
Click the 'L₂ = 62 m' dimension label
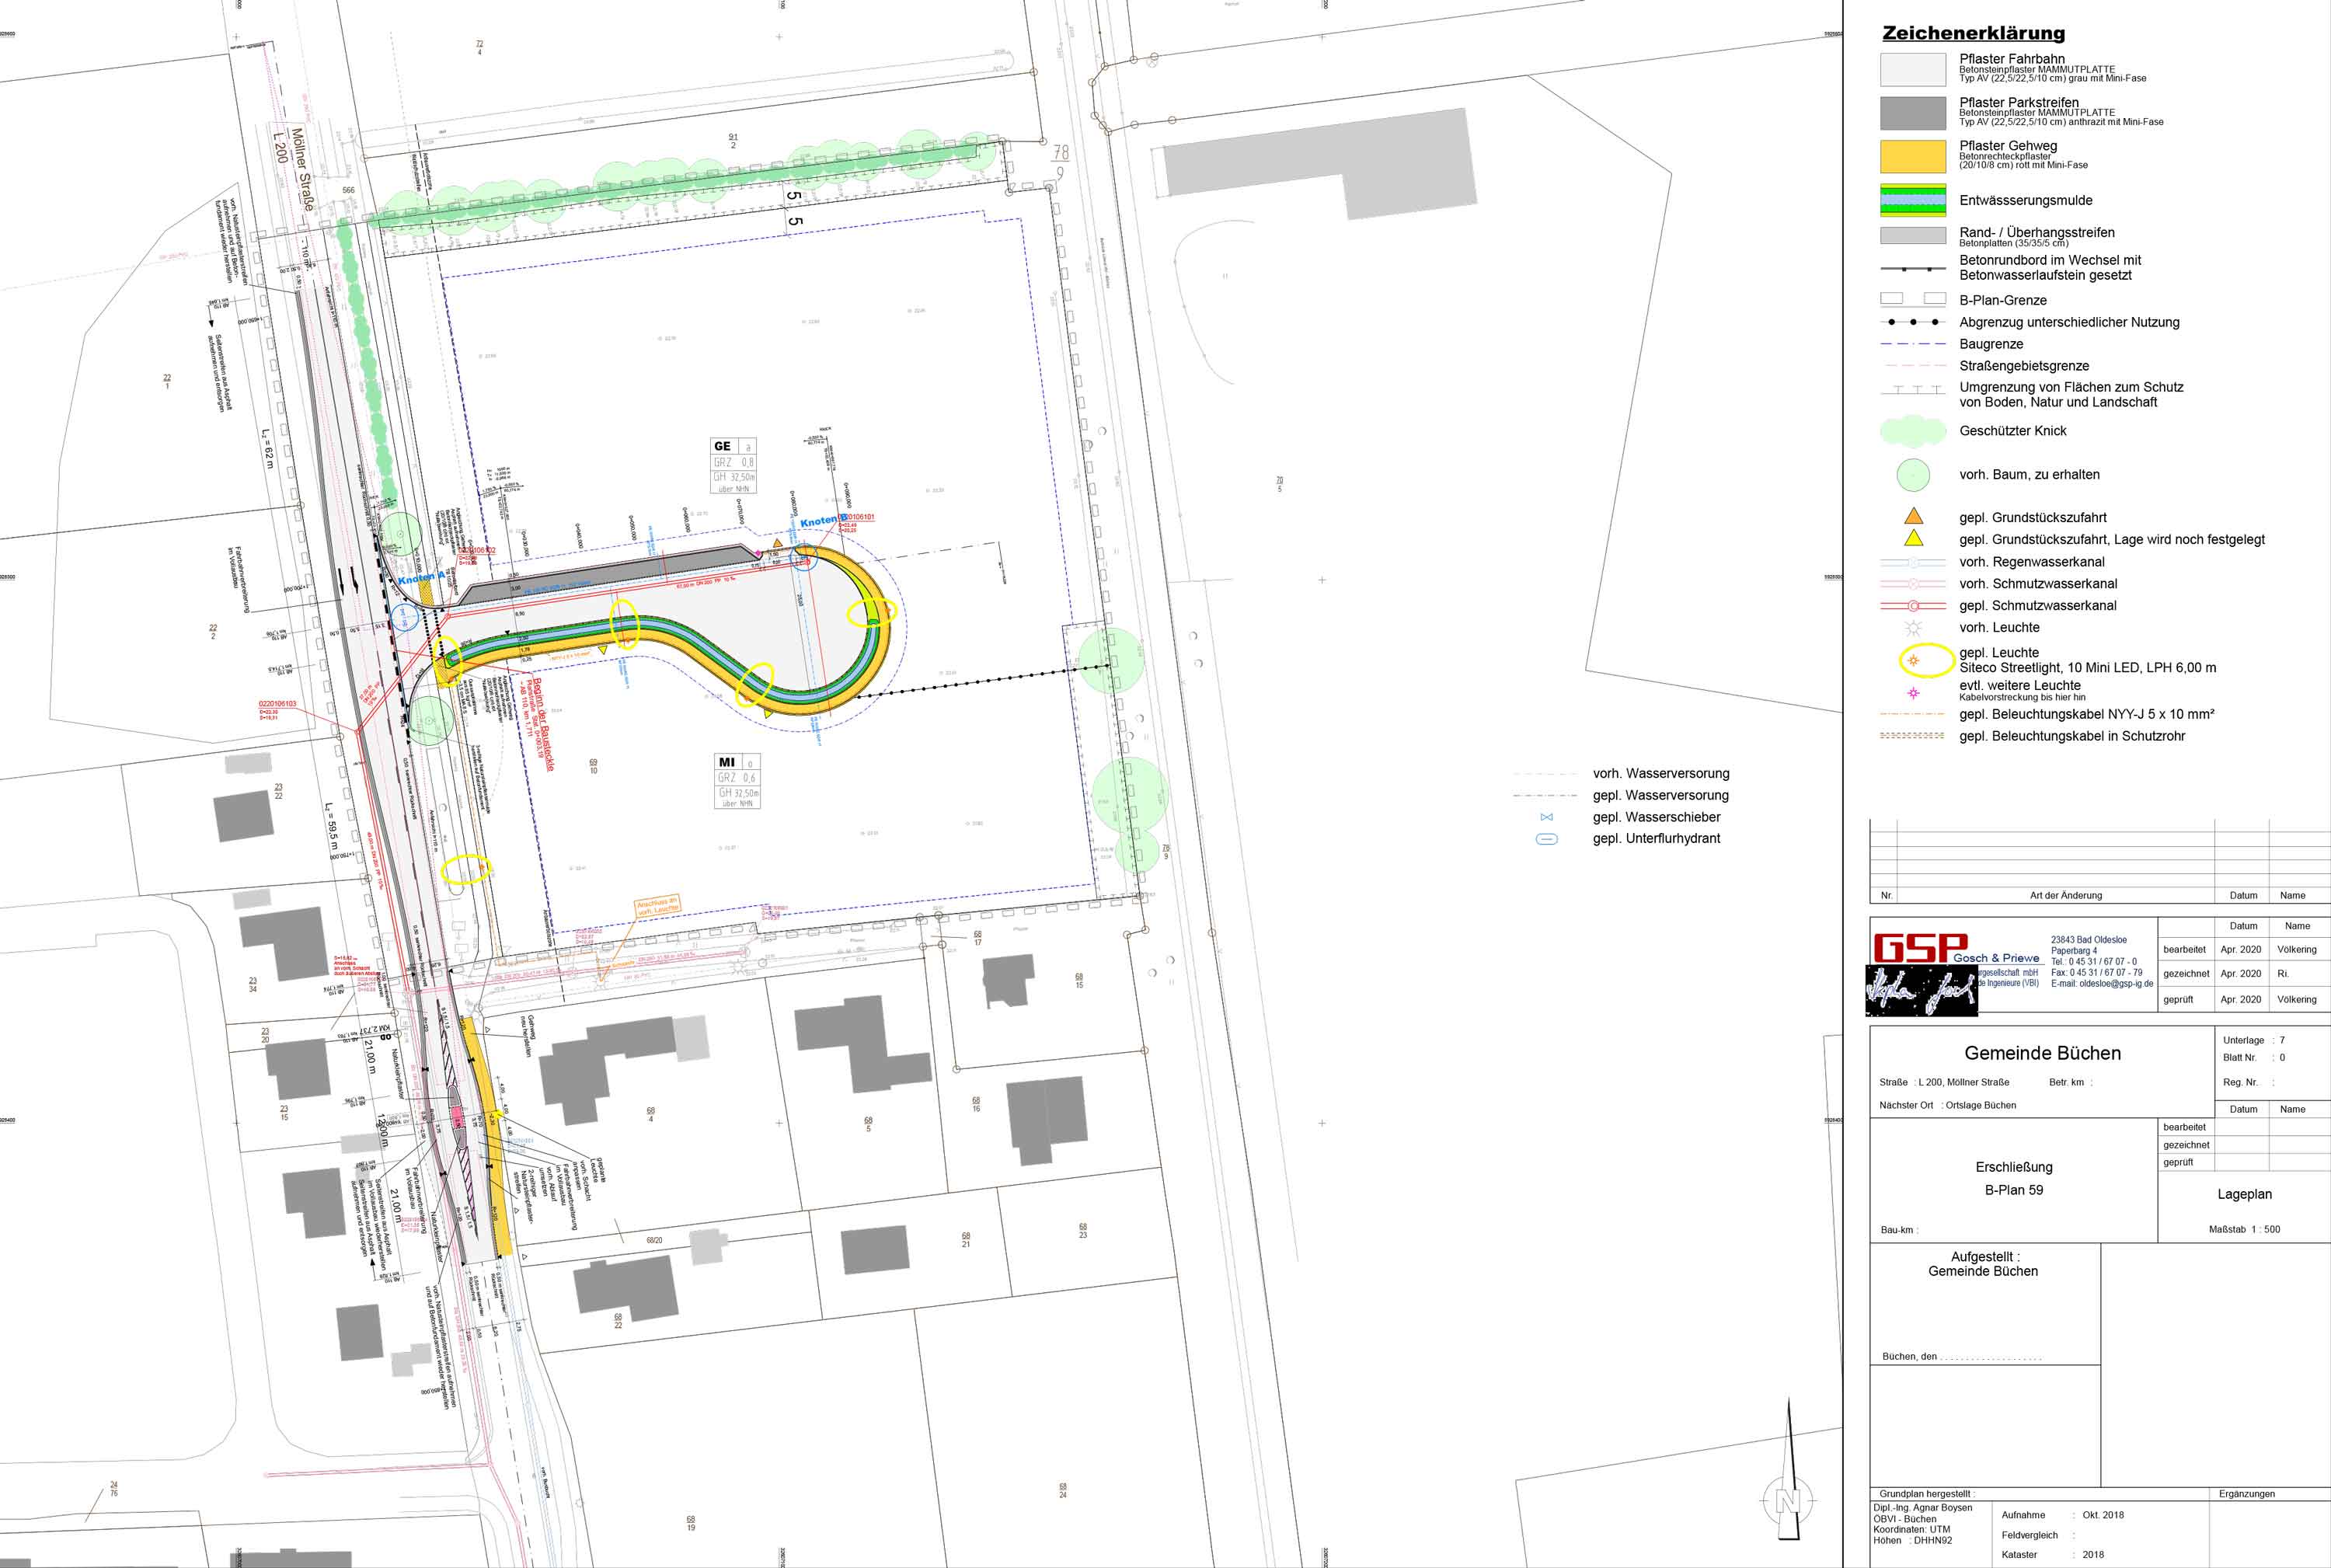click(267, 448)
